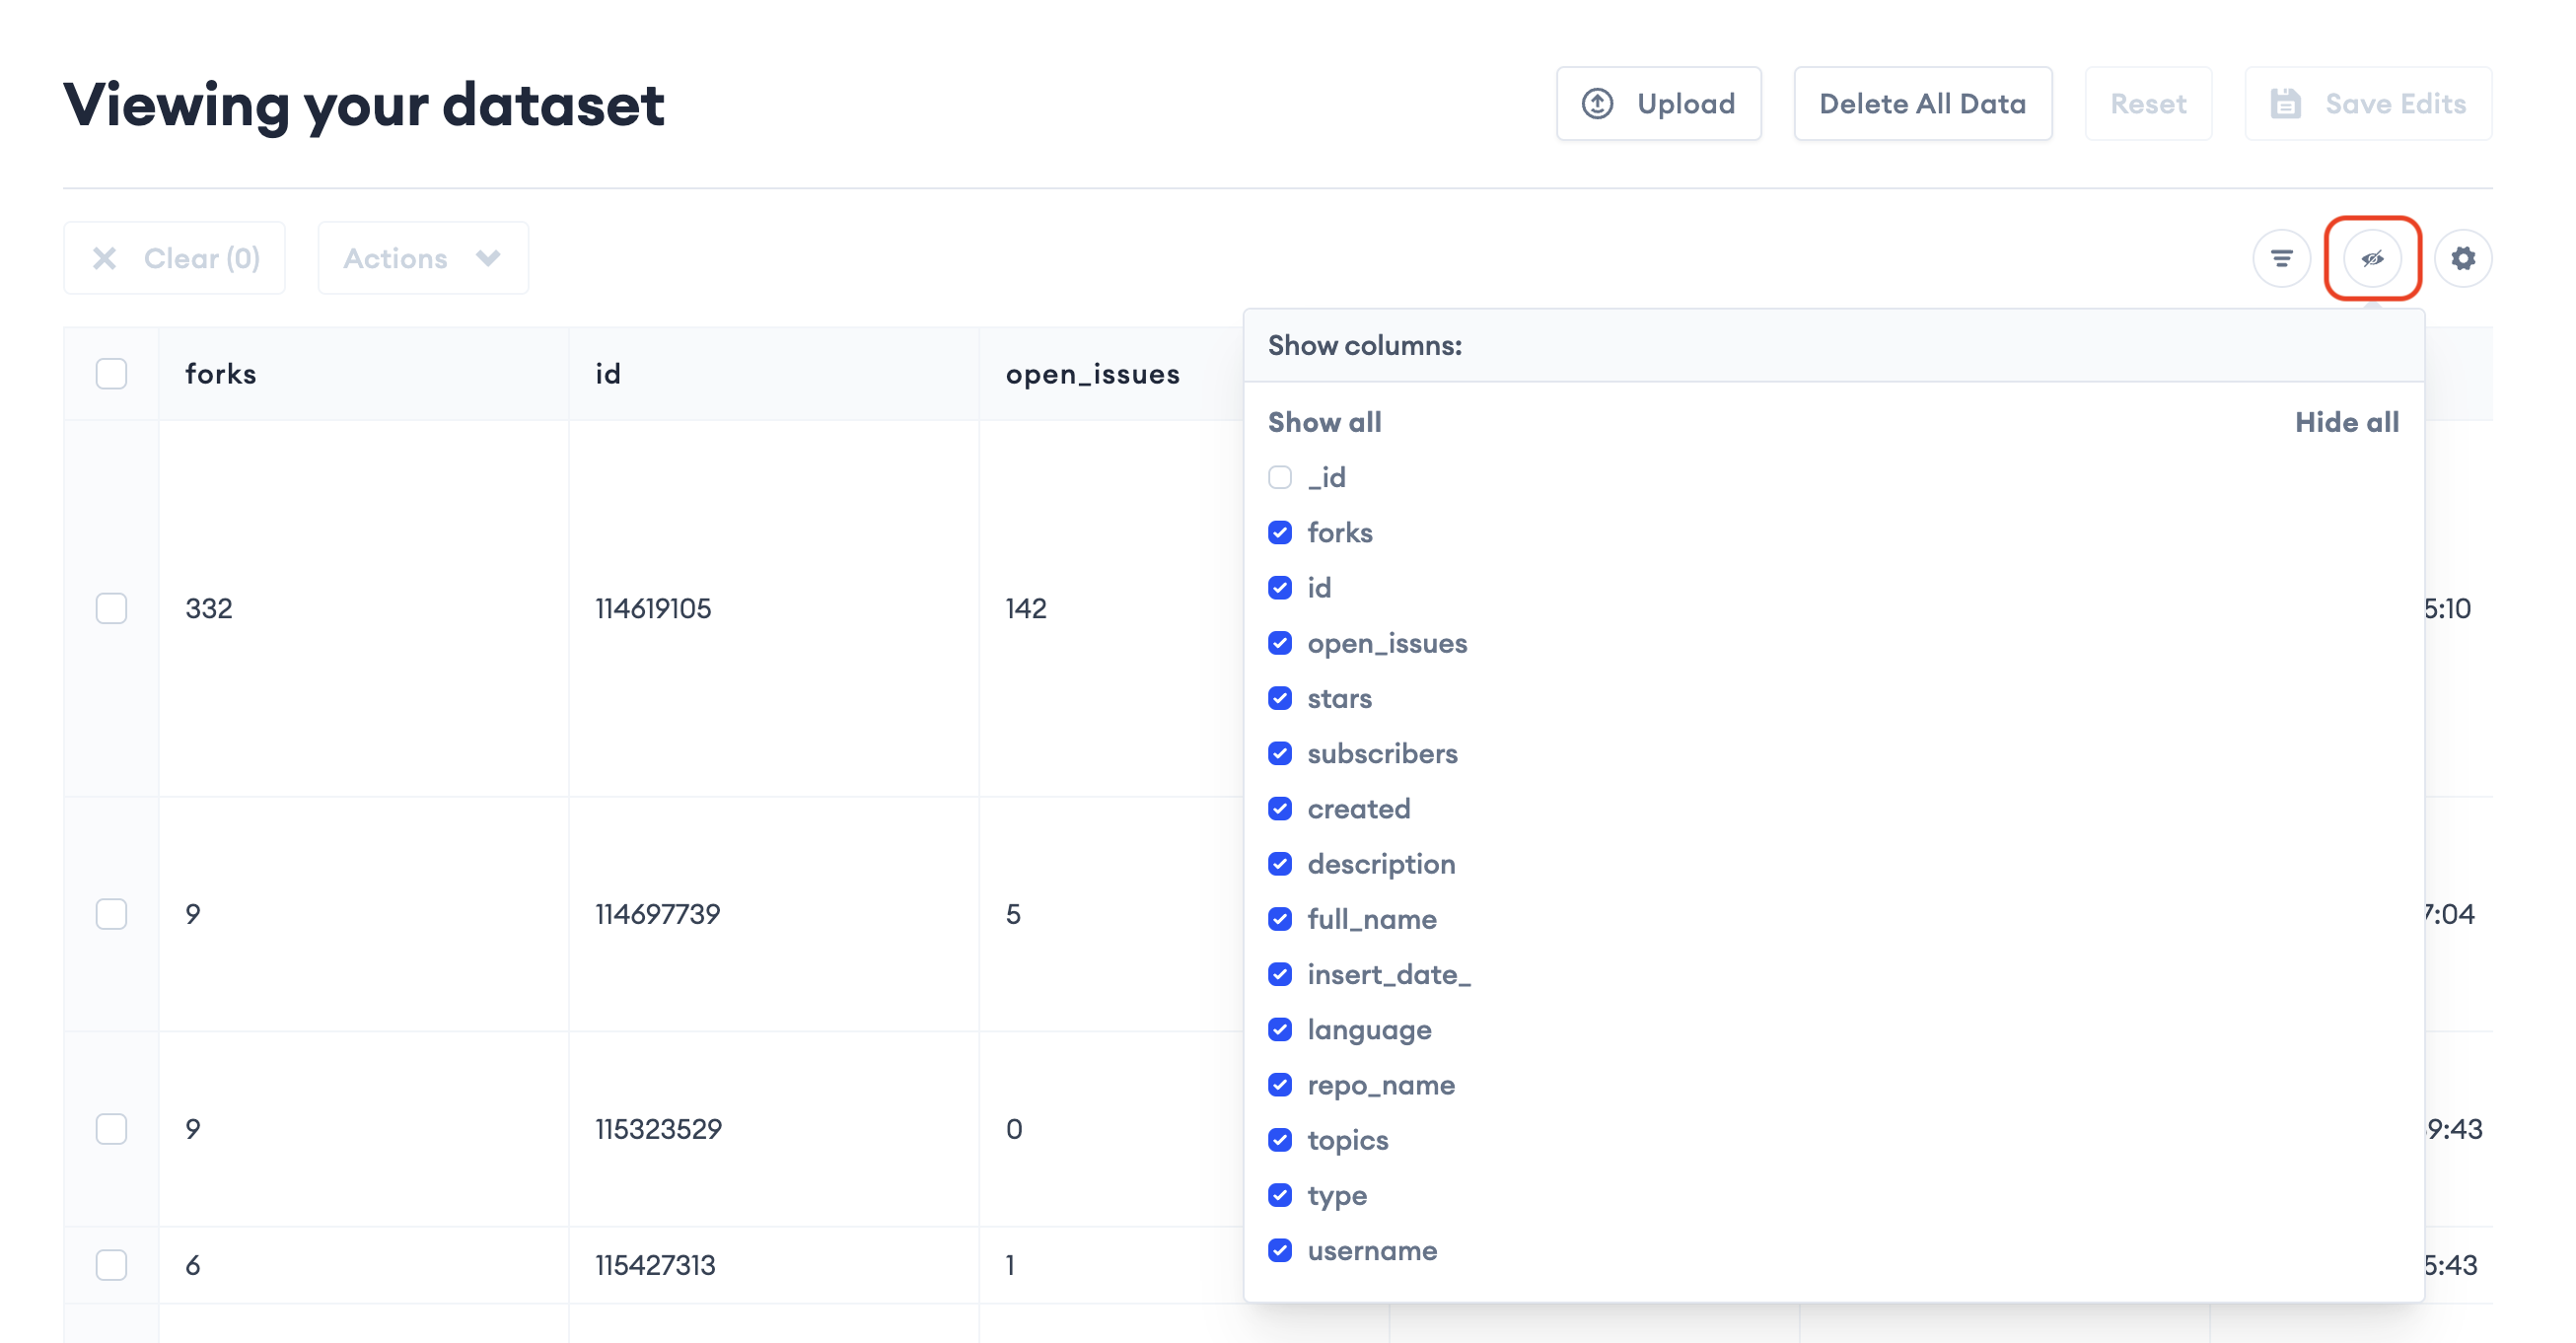Hide the description column
The image size is (2576, 1343).
[x=1280, y=864]
